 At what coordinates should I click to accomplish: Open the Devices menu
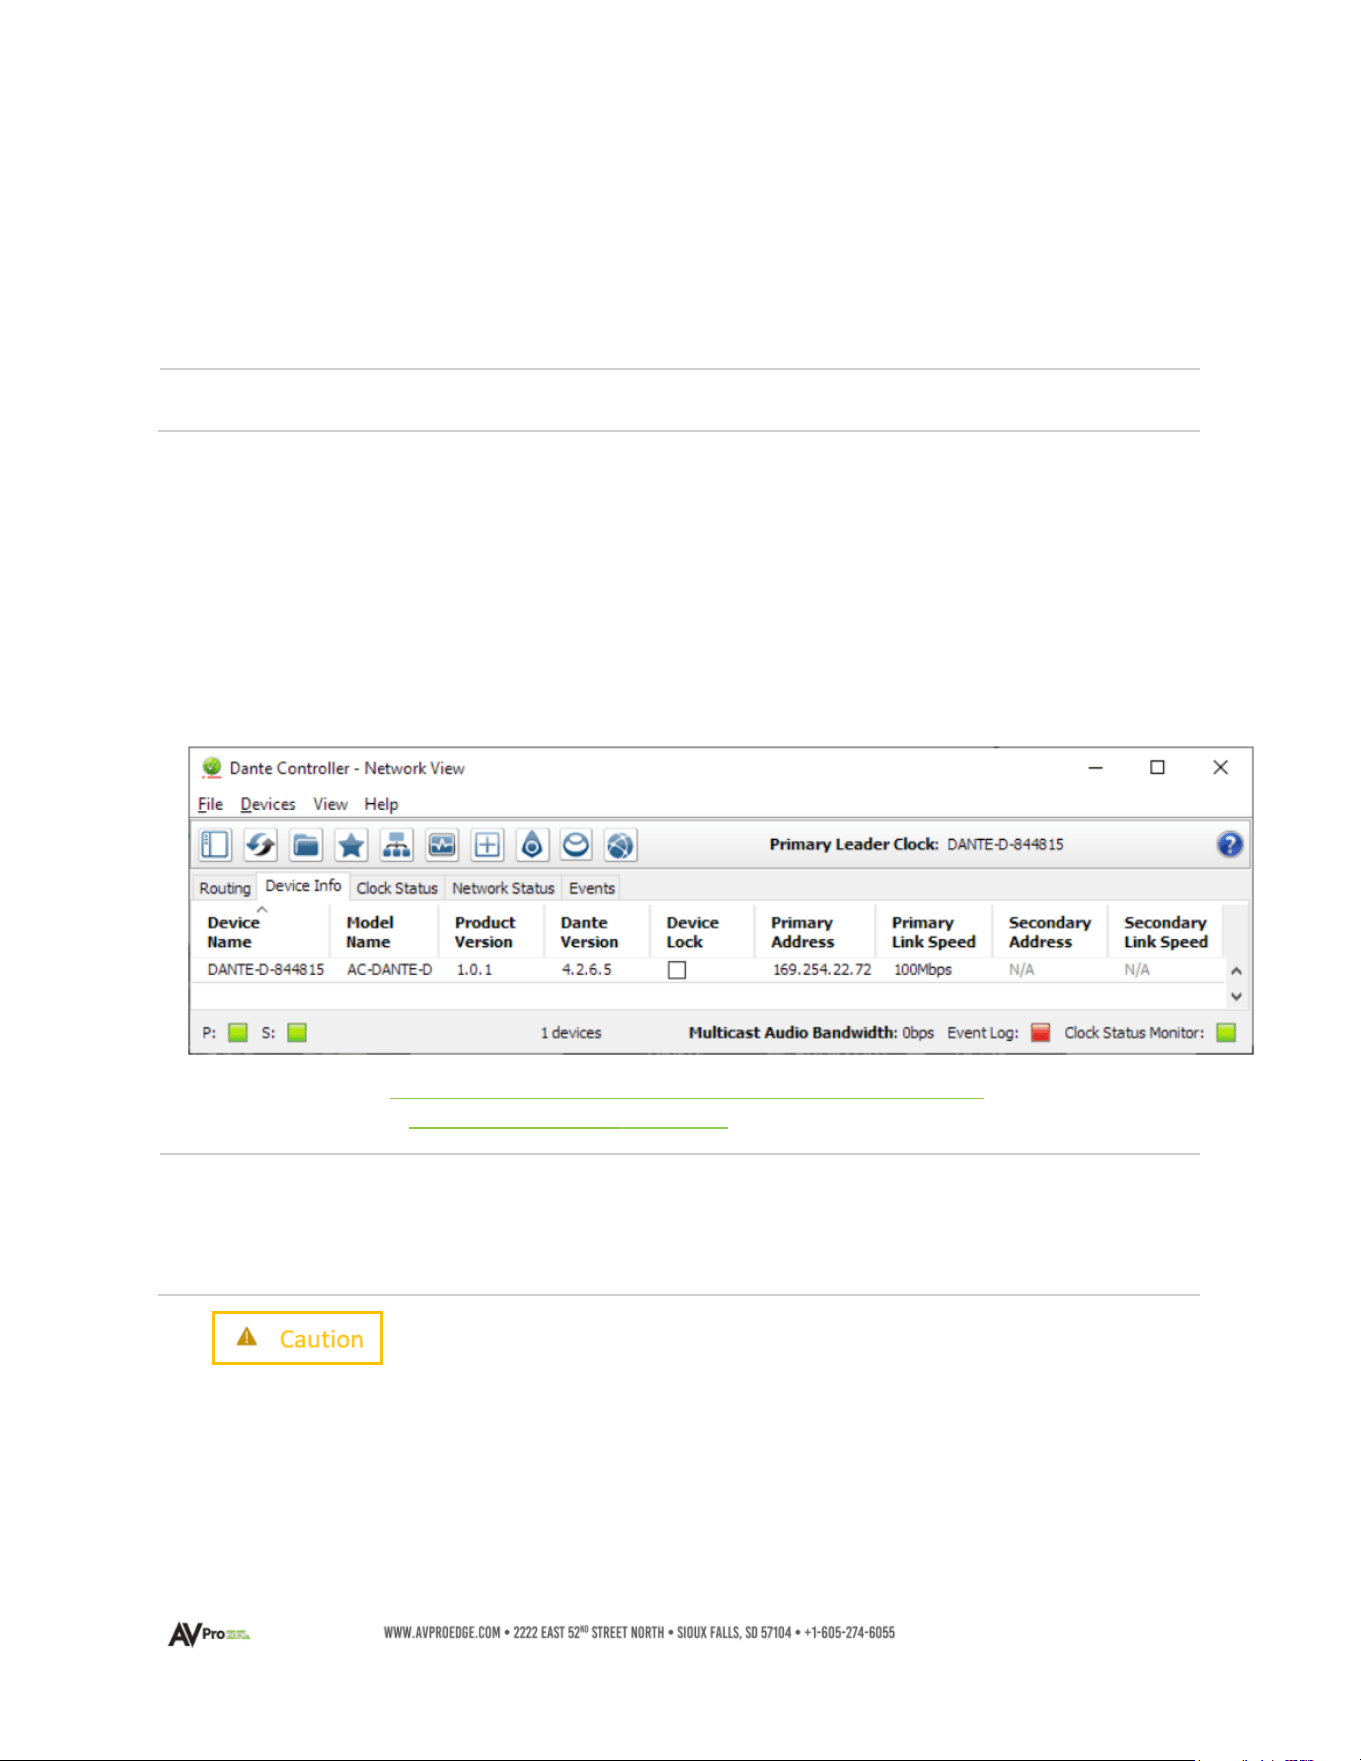click(268, 804)
